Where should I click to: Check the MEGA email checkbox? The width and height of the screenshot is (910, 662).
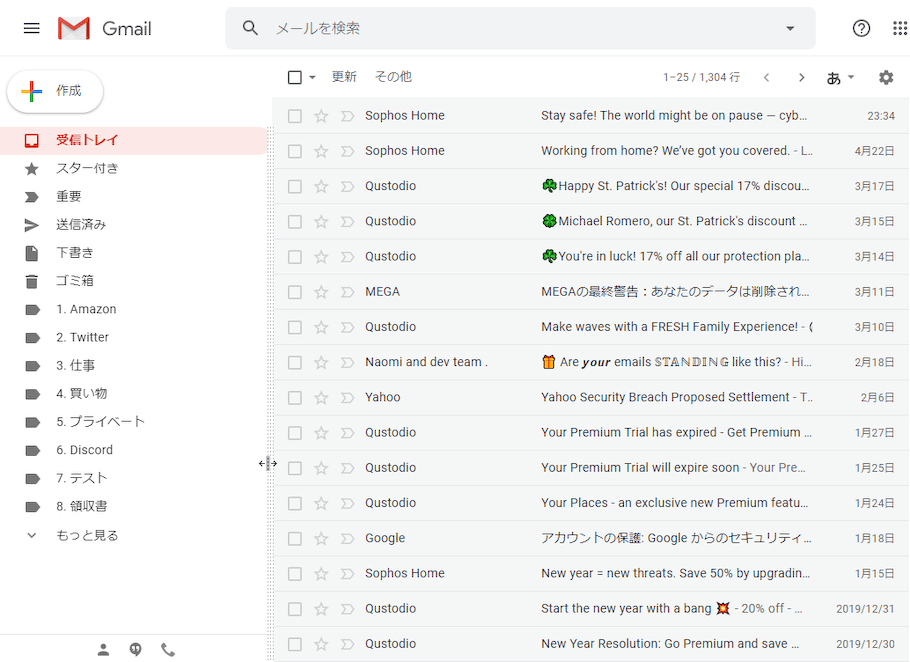295,292
